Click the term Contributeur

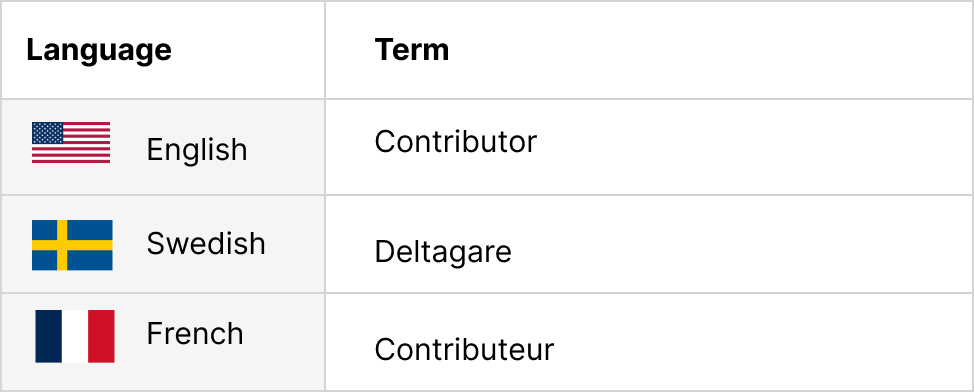click(x=464, y=349)
